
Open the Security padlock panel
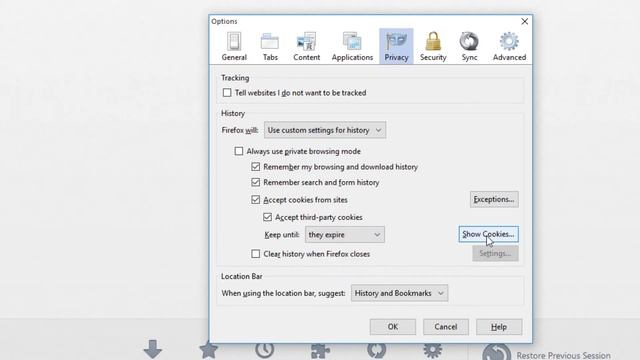point(433,47)
